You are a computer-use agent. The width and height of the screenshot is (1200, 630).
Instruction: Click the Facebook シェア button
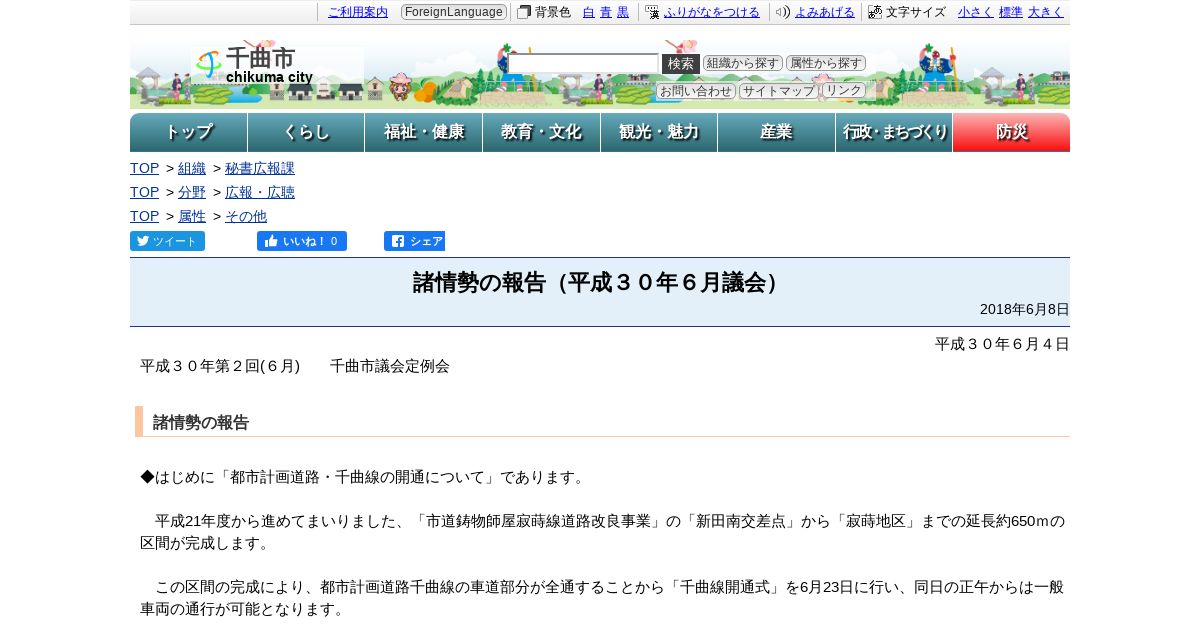[414, 241]
